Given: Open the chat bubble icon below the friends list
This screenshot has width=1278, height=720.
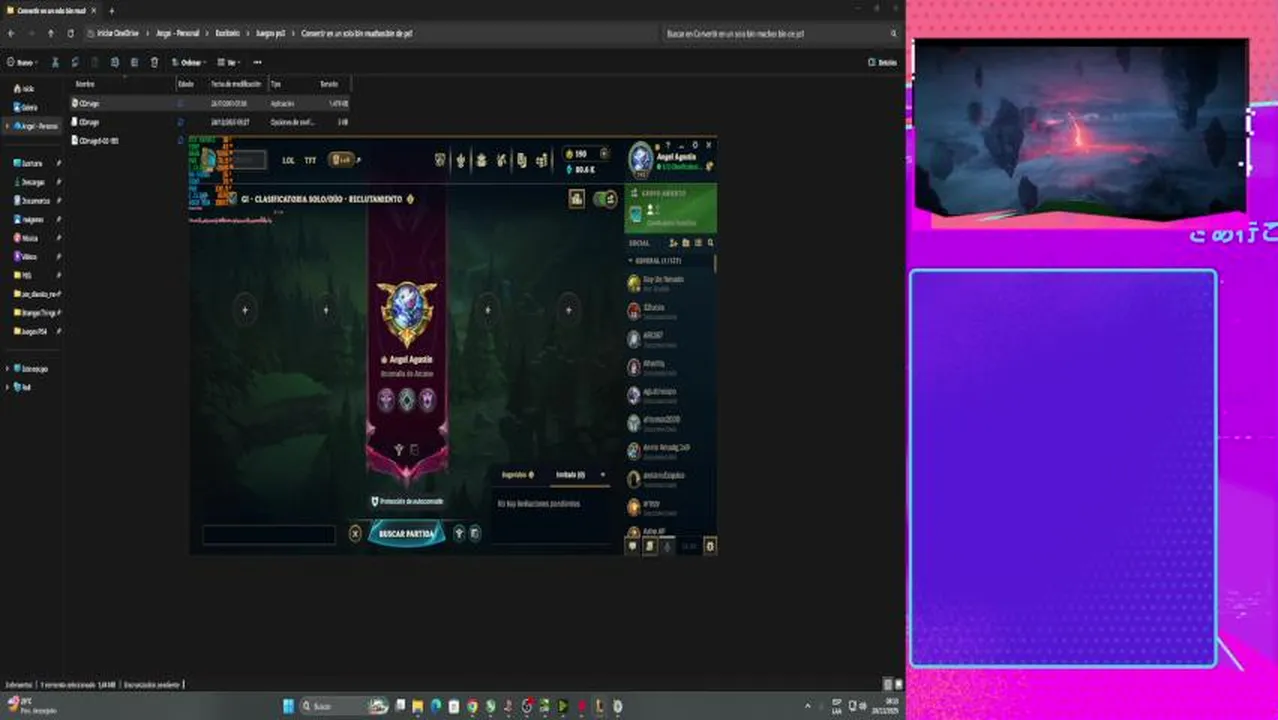Looking at the screenshot, I should 632,546.
